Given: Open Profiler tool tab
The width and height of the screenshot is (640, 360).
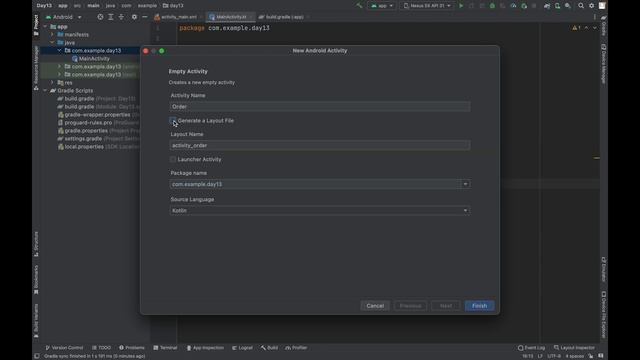Looking at the screenshot, I should coord(296,348).
